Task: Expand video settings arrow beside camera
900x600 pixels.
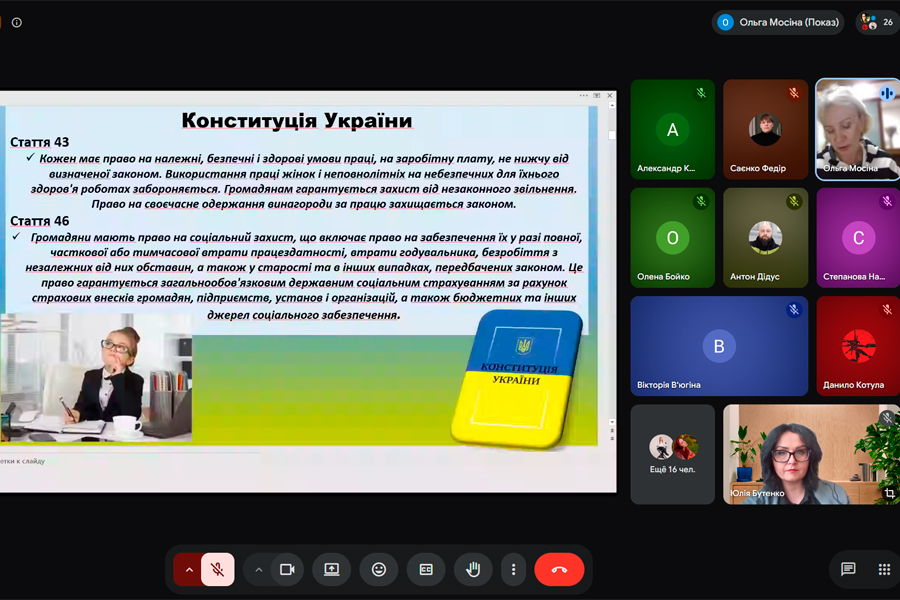Action: 258,570
